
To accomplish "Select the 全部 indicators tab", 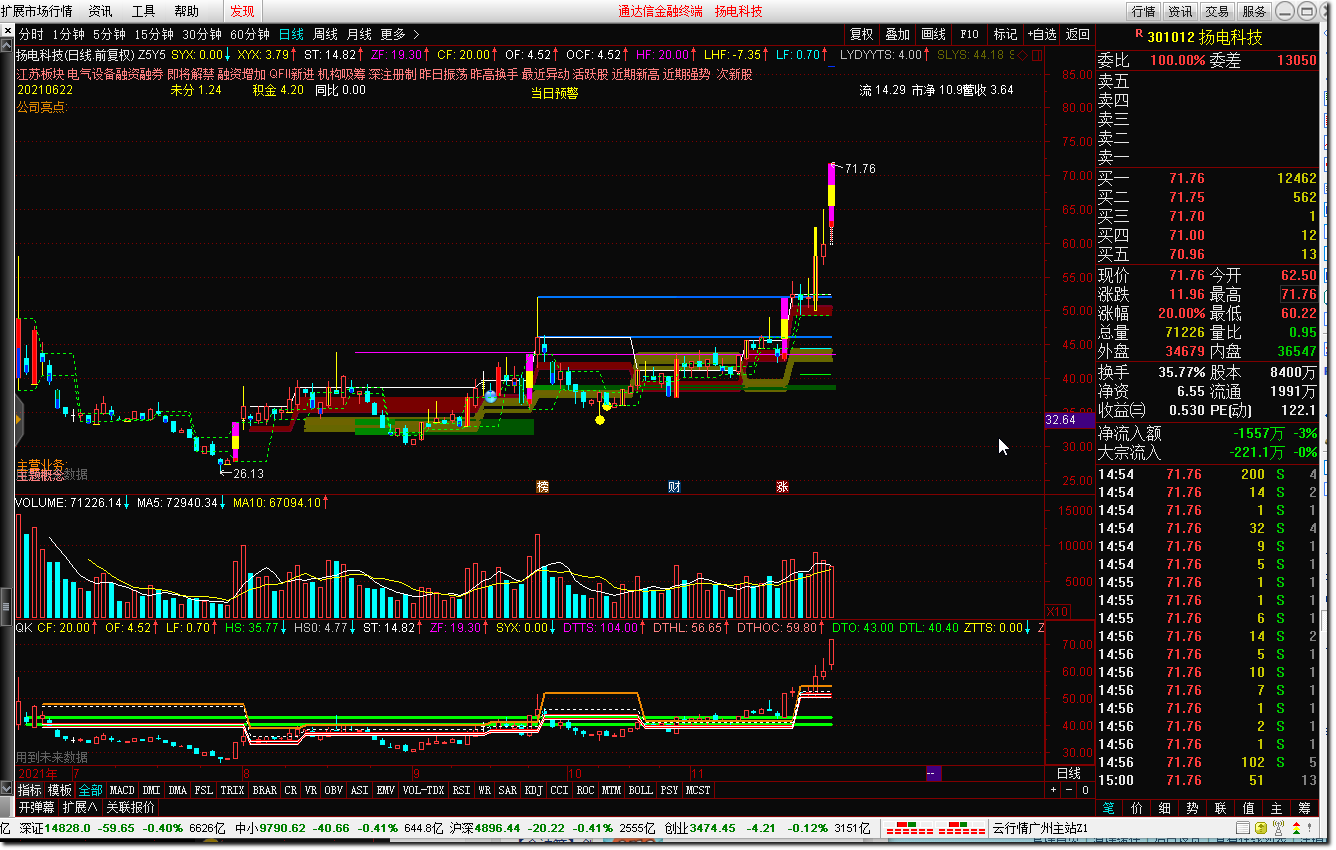I will click(90, 790).
